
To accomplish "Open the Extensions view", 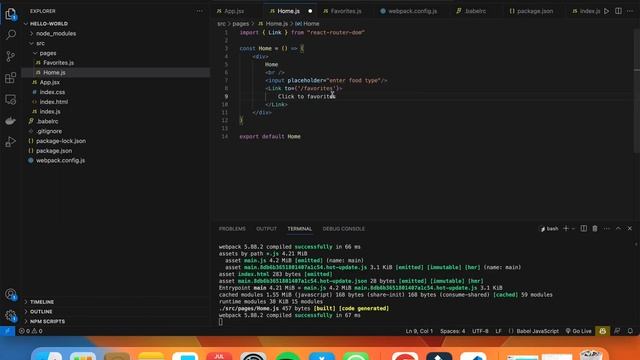I will [x=11, y=78].
